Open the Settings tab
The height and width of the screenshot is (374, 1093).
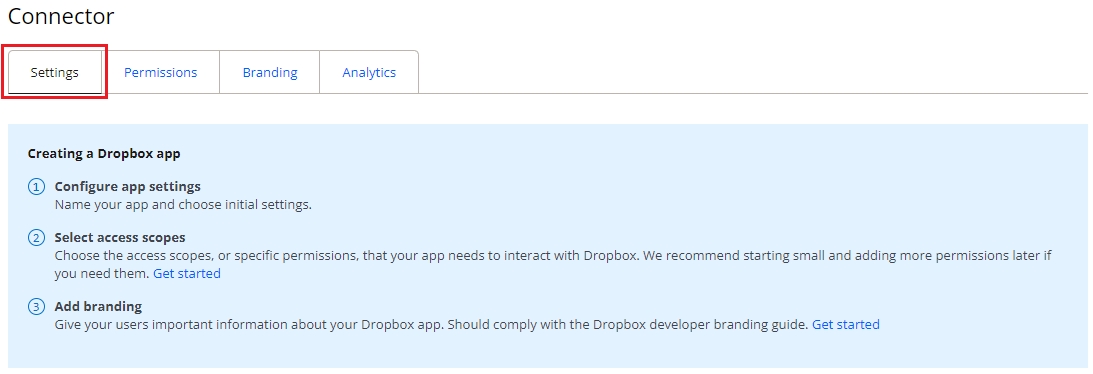[x=54, y=72]
